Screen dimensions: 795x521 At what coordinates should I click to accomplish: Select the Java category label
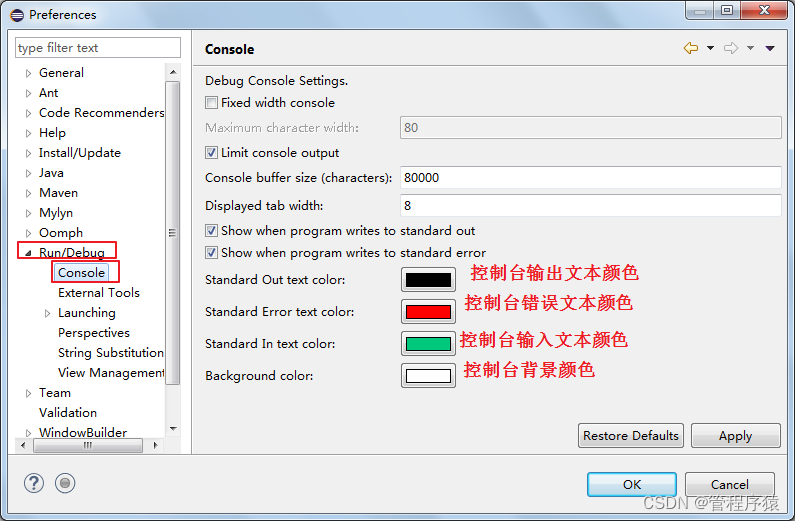(51, 173)
